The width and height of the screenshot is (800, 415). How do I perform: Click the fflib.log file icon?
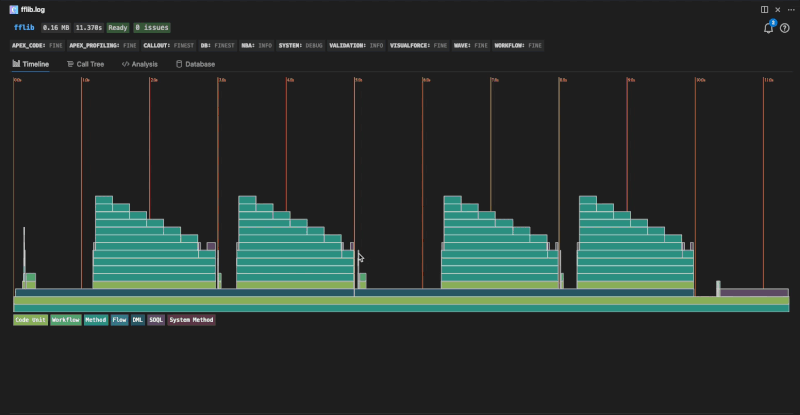pyautogui.click(x=14, y=9)
